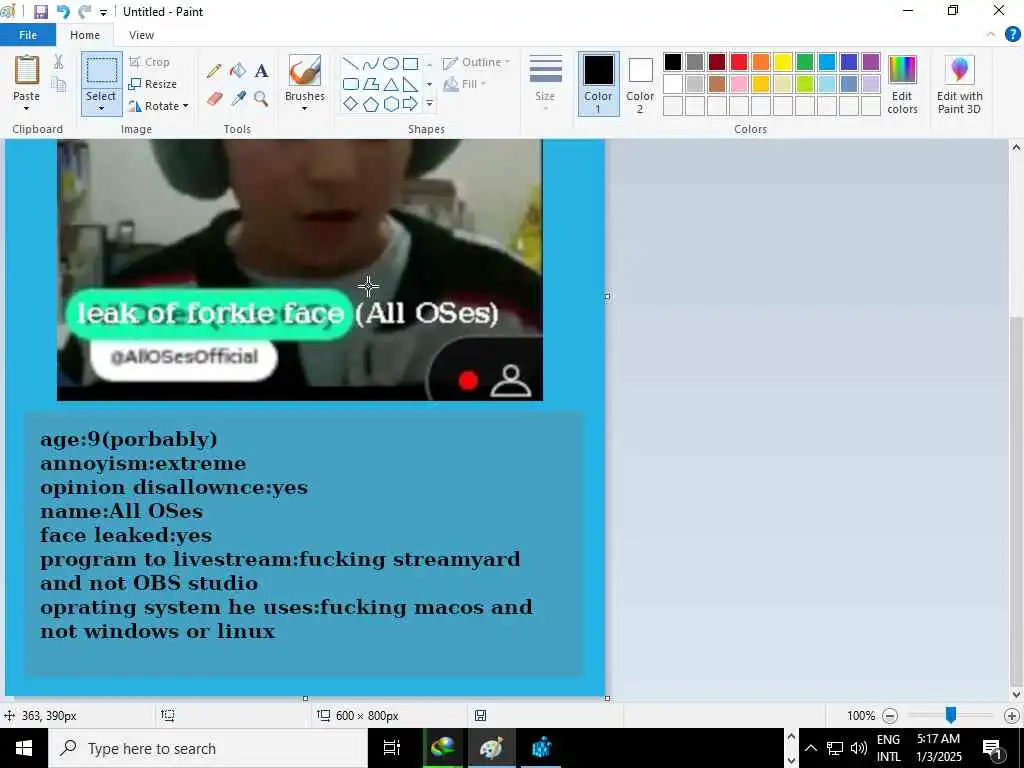Image resolution: width=1024 pixels, height=768 pixels.
Task: Click the Undo arrow
Action: click(x=63, y=12)
